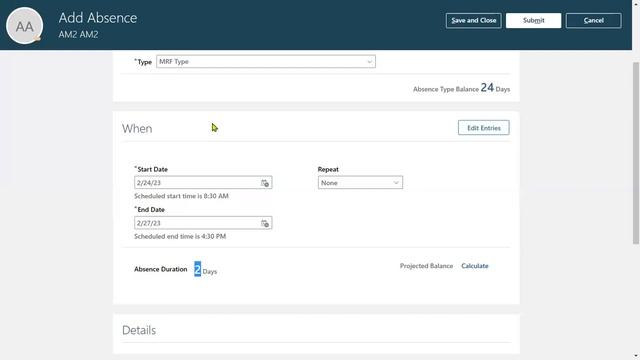Click the Add Absence page title
640x360 pixels.
point(98,18)
